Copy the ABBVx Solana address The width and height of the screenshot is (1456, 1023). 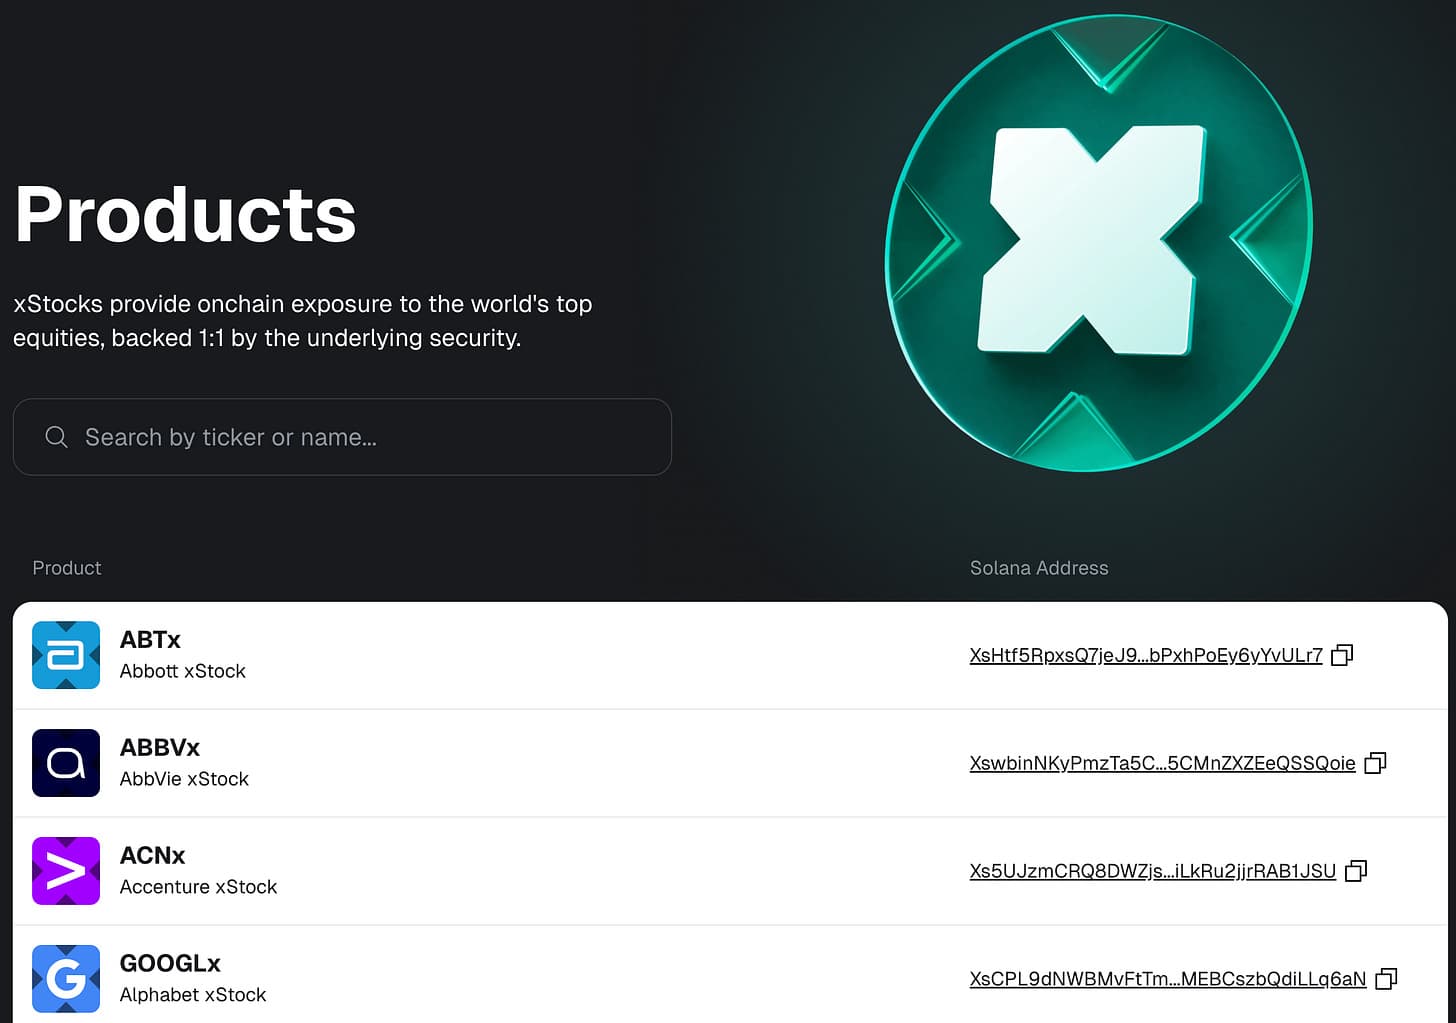tap(1376, 763)
